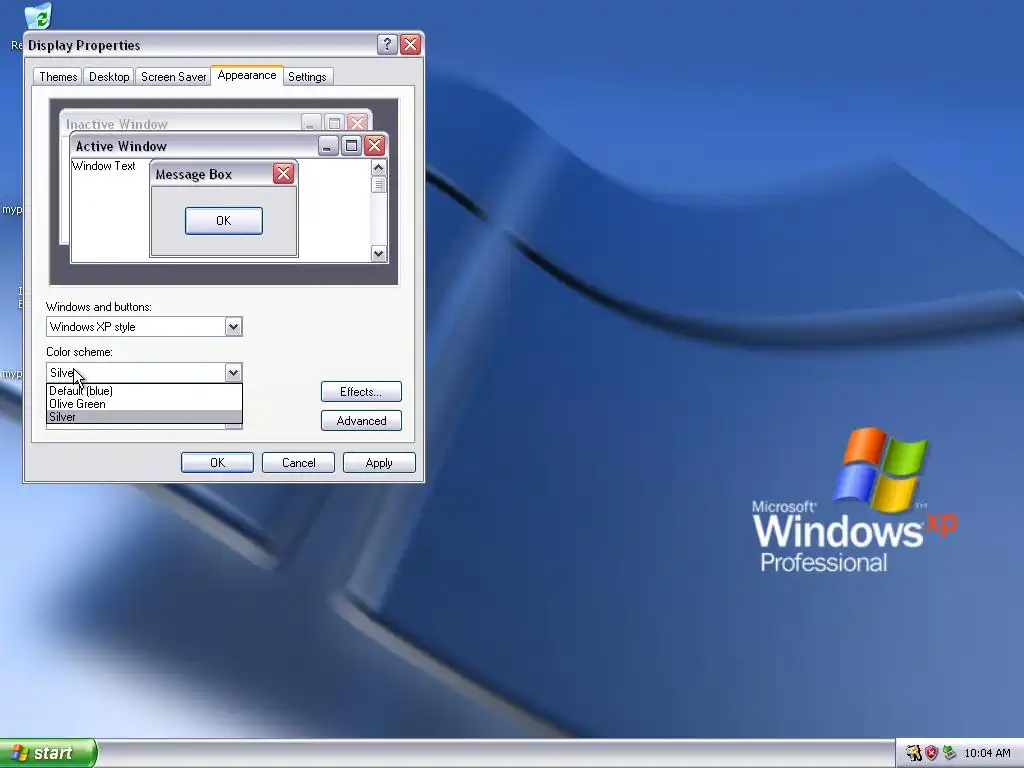Screen dimensions: 1024x768
Task: Cancel the Display Properties changes
Action: click(x=298, y=462)
